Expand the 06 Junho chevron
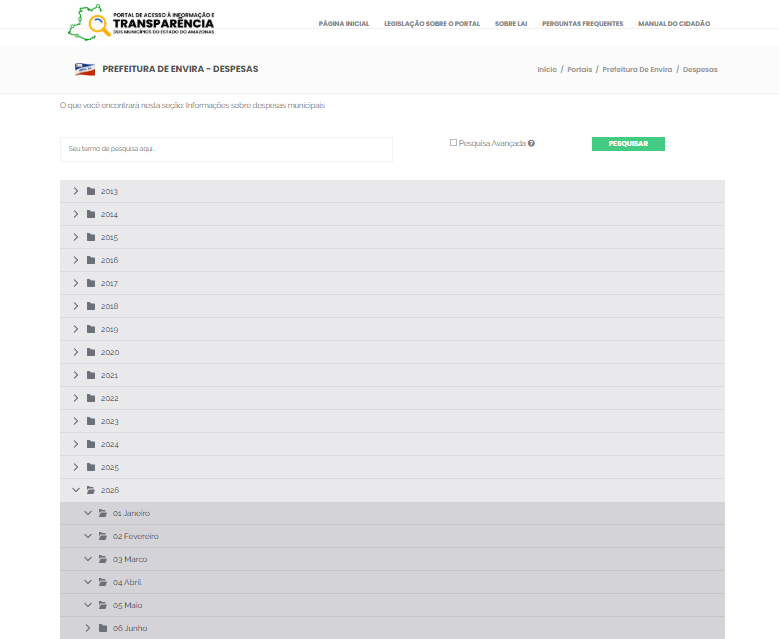Image resolution: width=779 pixels, height=639 pixels. 88,628
